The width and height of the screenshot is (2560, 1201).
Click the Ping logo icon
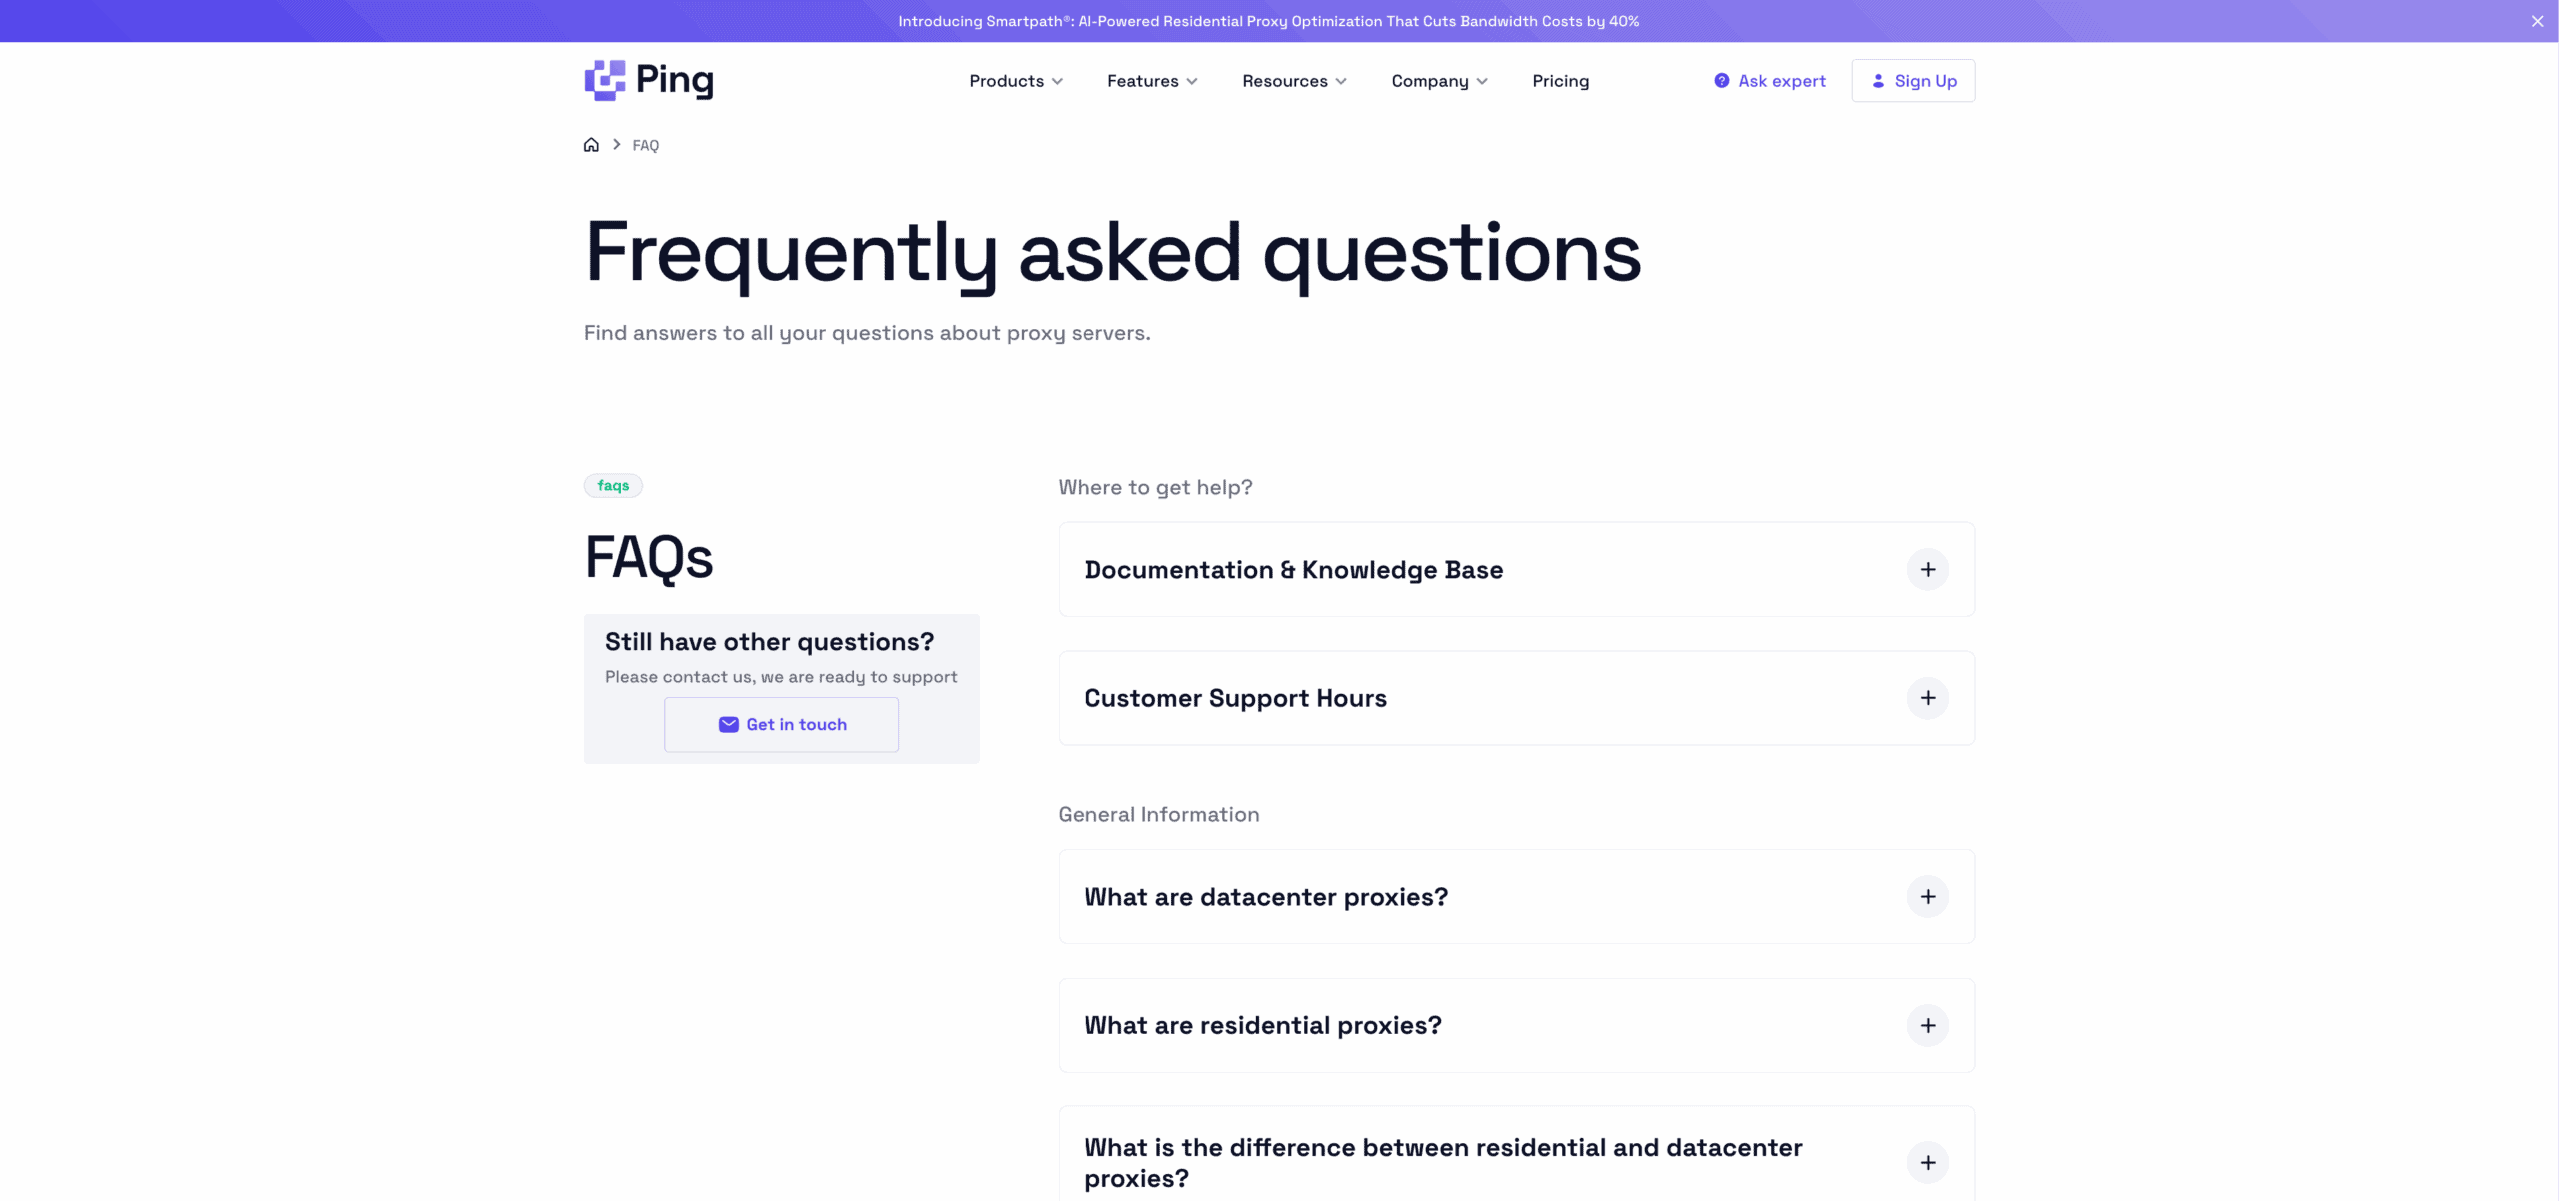(605, 80)
